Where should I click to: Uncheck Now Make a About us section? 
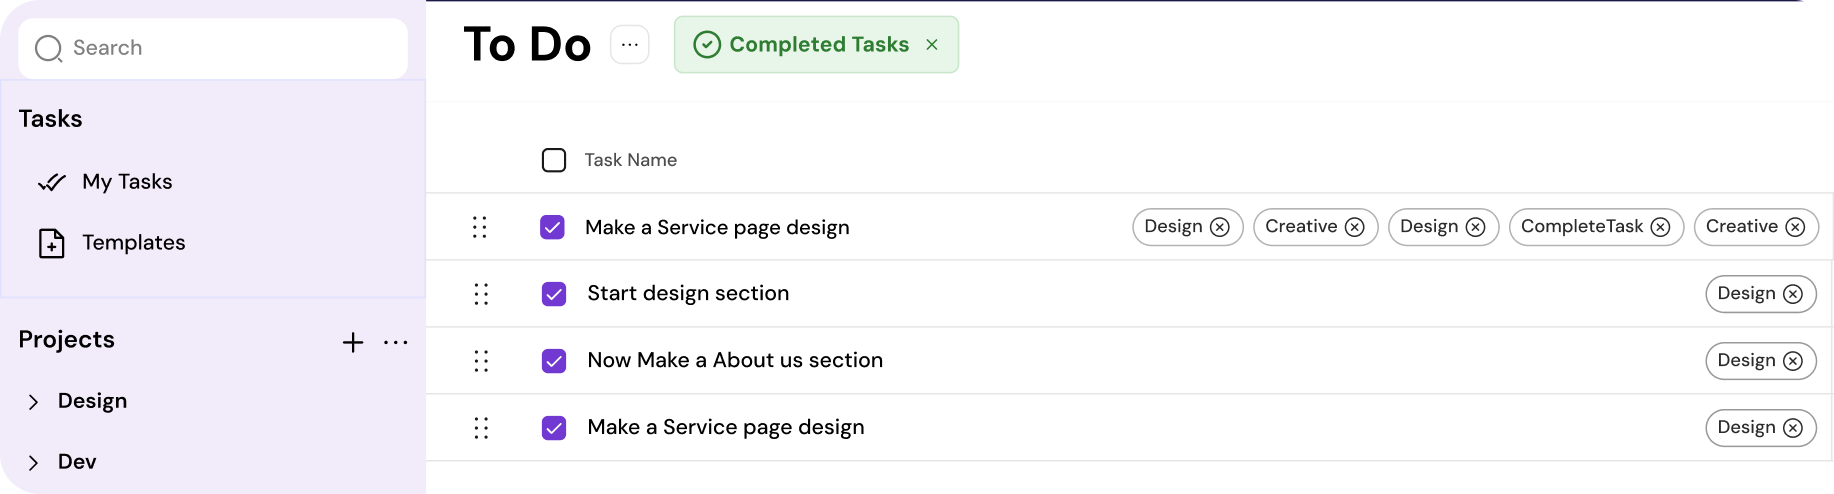tap(554, 361)
